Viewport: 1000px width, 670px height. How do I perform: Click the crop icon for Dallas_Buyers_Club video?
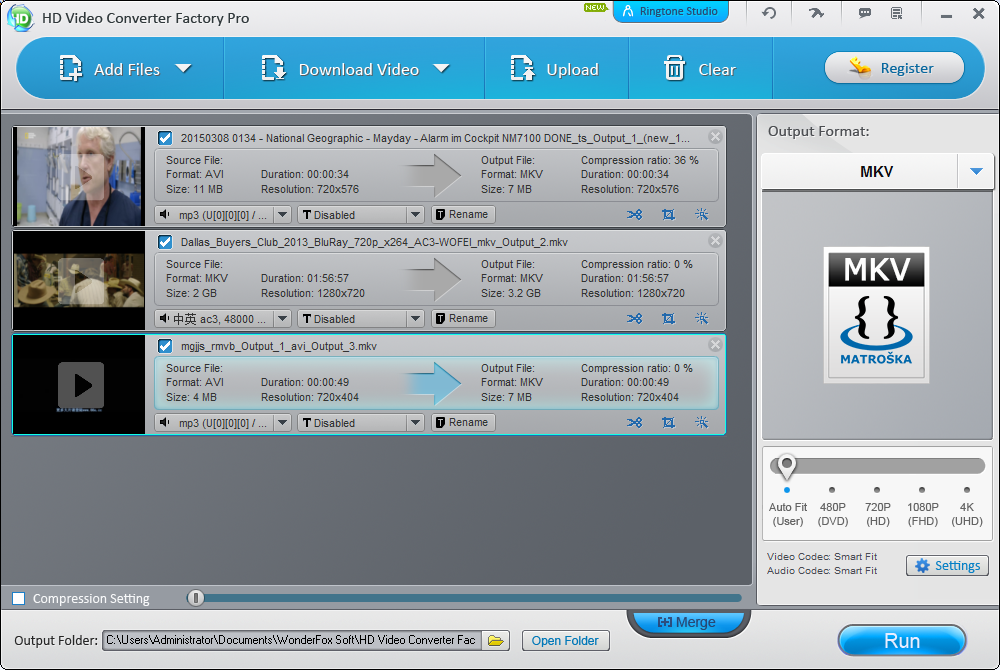[668, 319]
